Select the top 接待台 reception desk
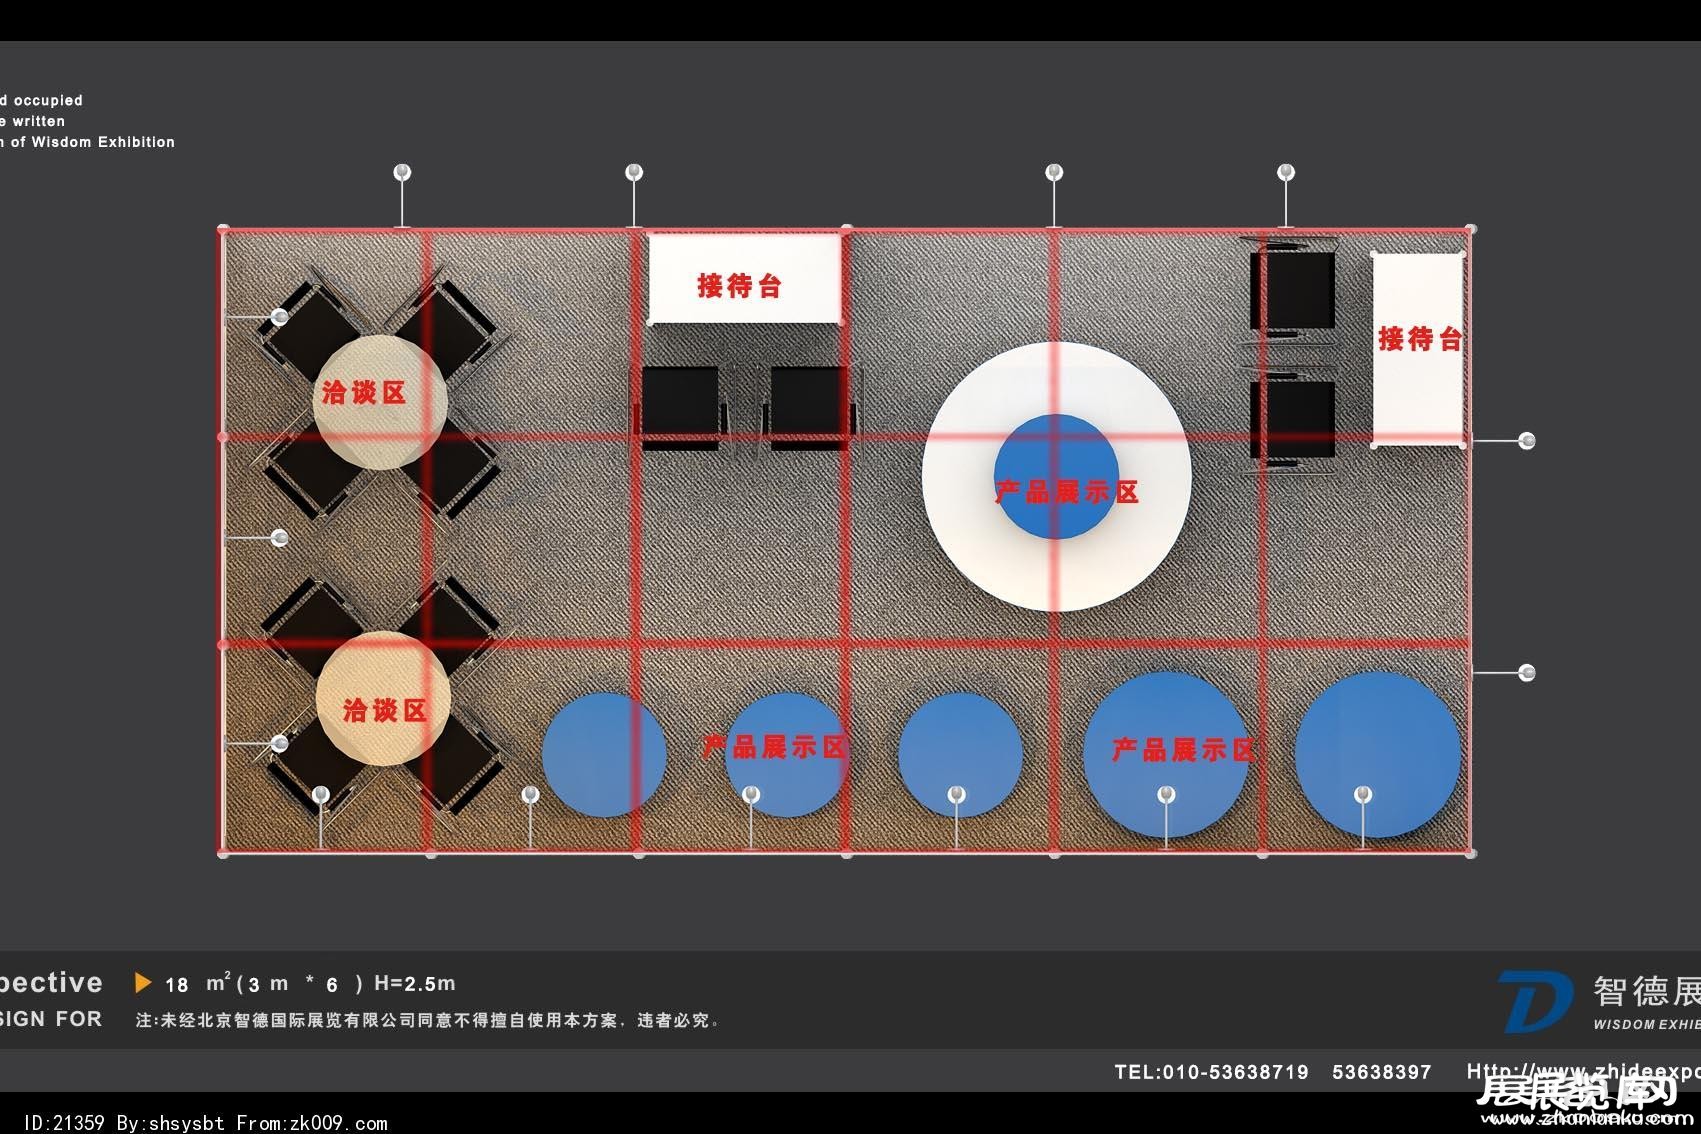Screen dimensions: 1701x1134 (x=744, y=279)
